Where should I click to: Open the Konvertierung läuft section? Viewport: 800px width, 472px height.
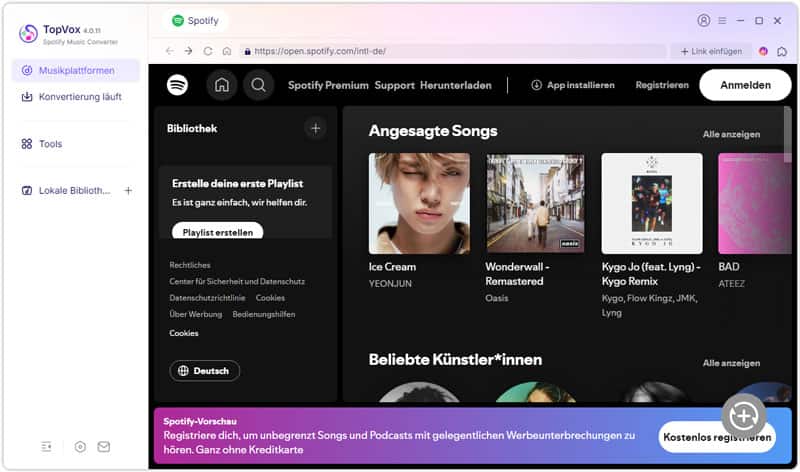click(x=76, y=96)
